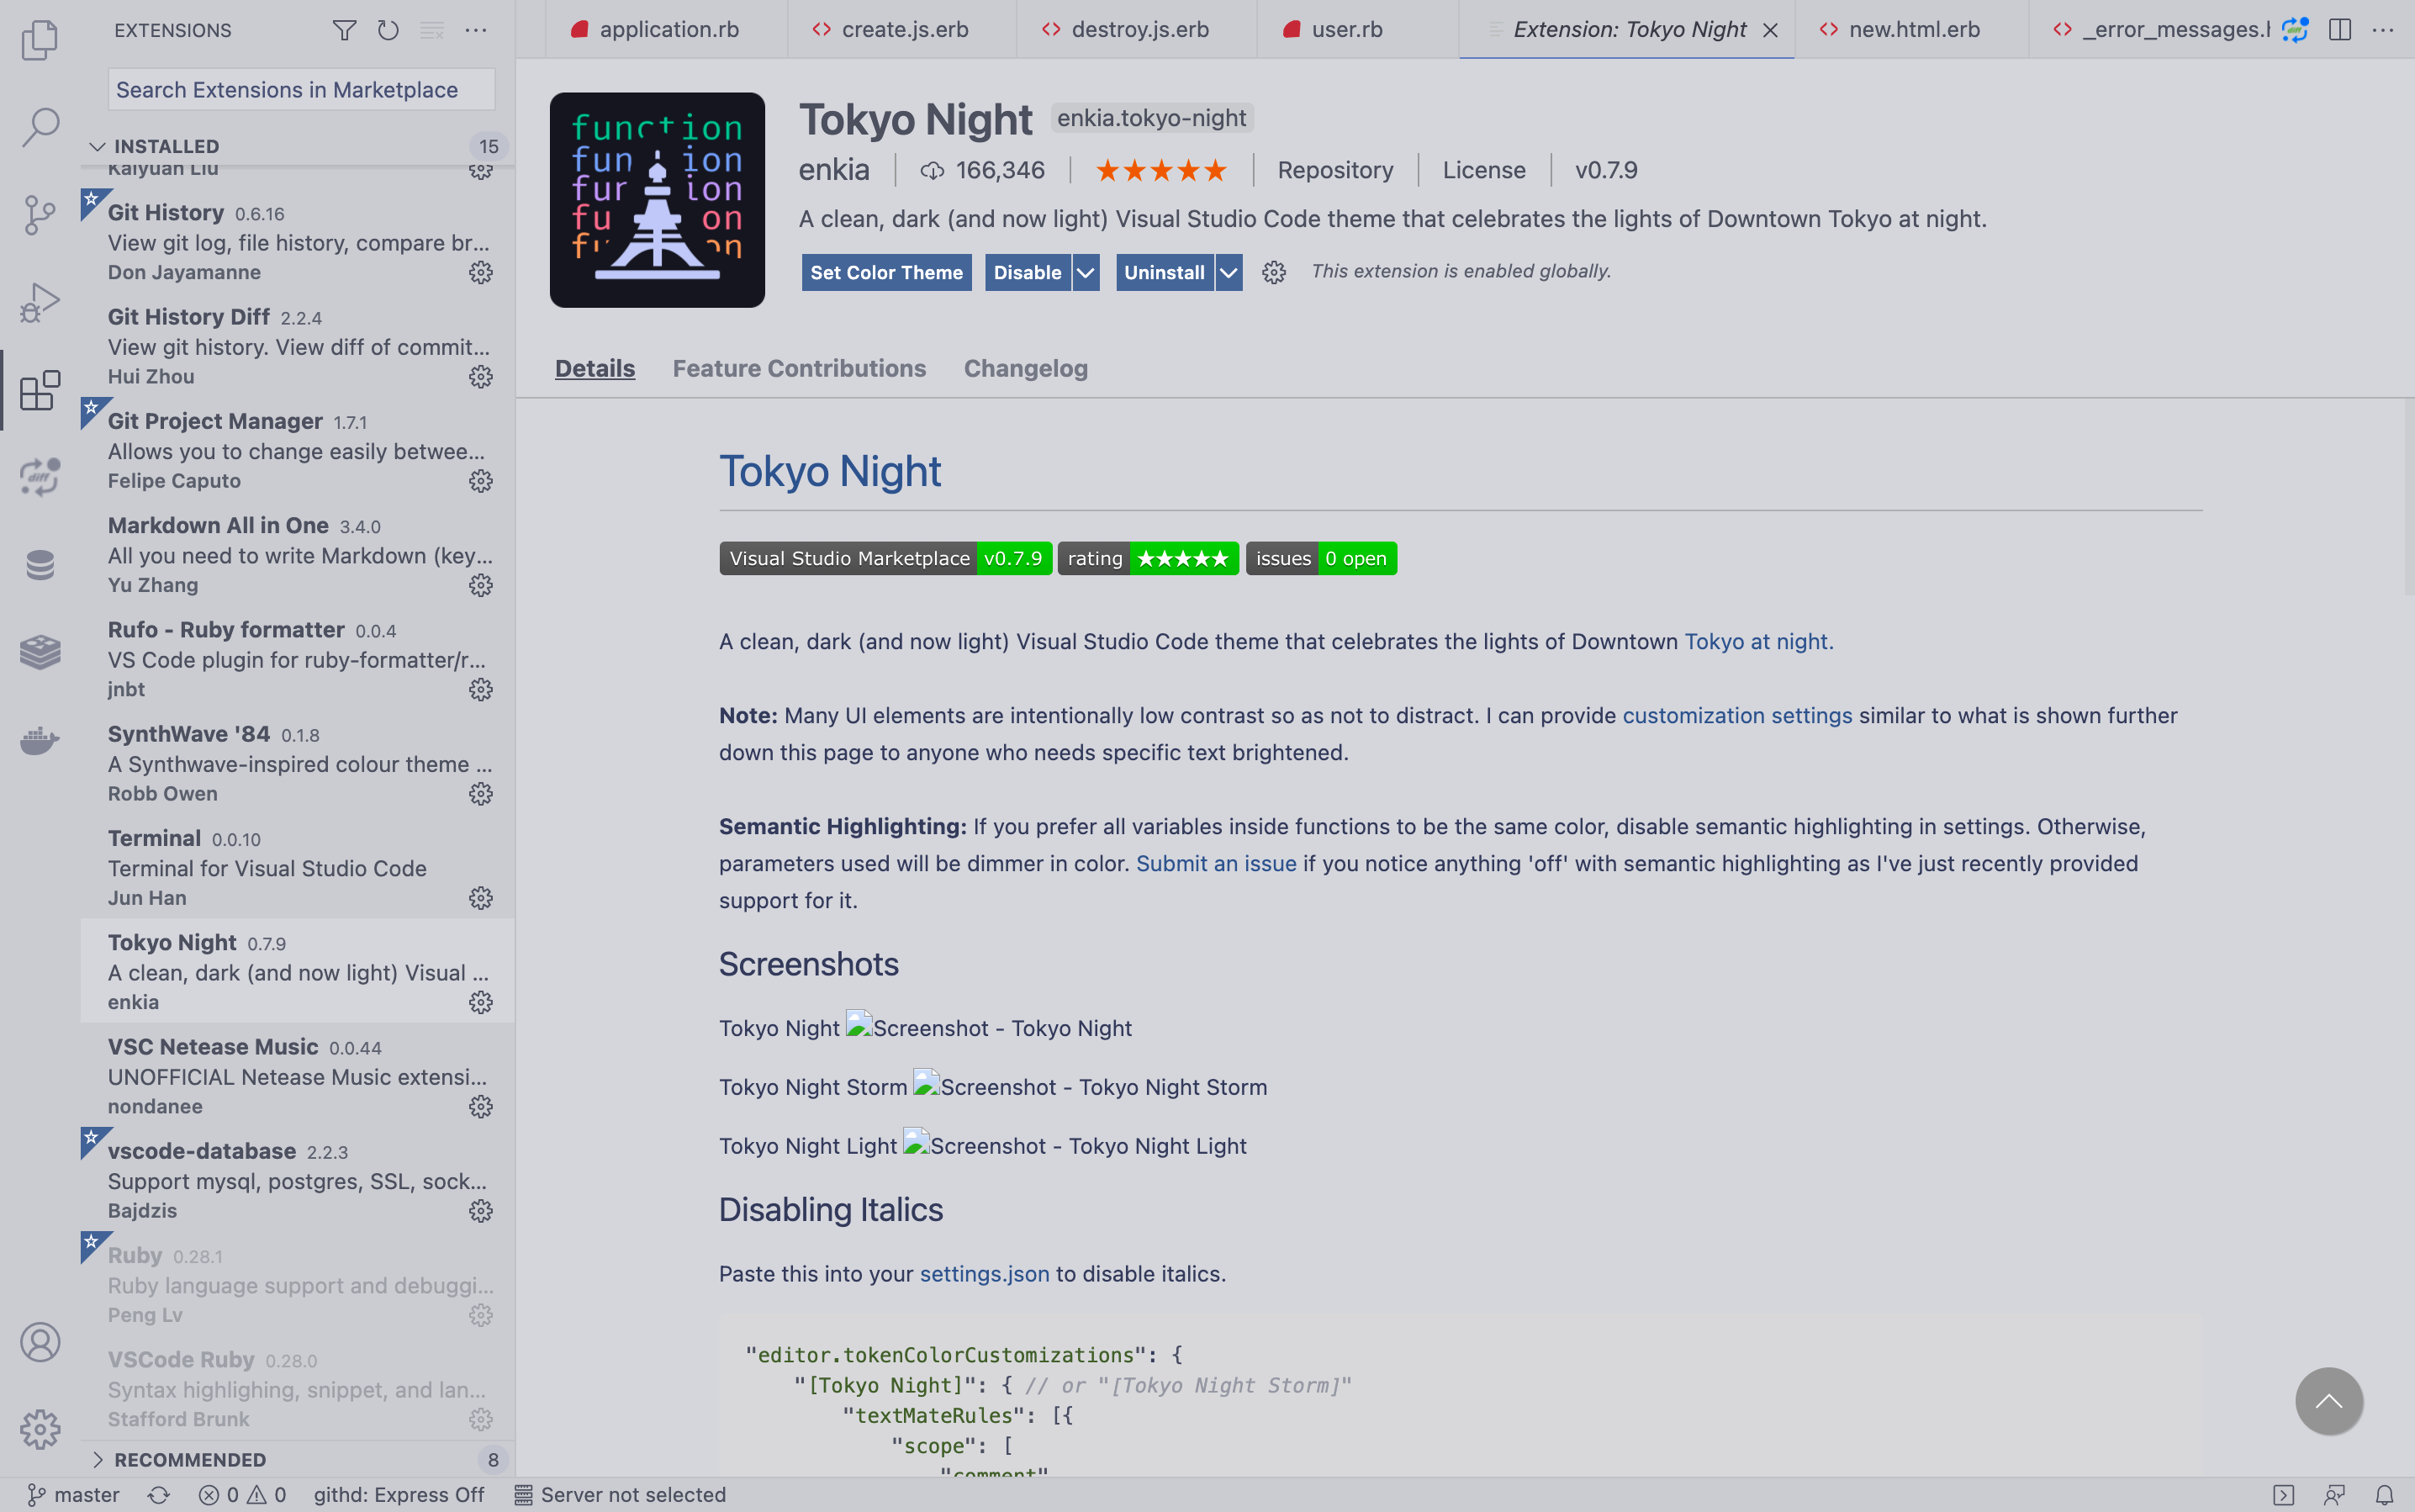This screenshot has height=1512, width=2415.
Task: Open the Explorer view in activity bar
Action: click(40, 40)
